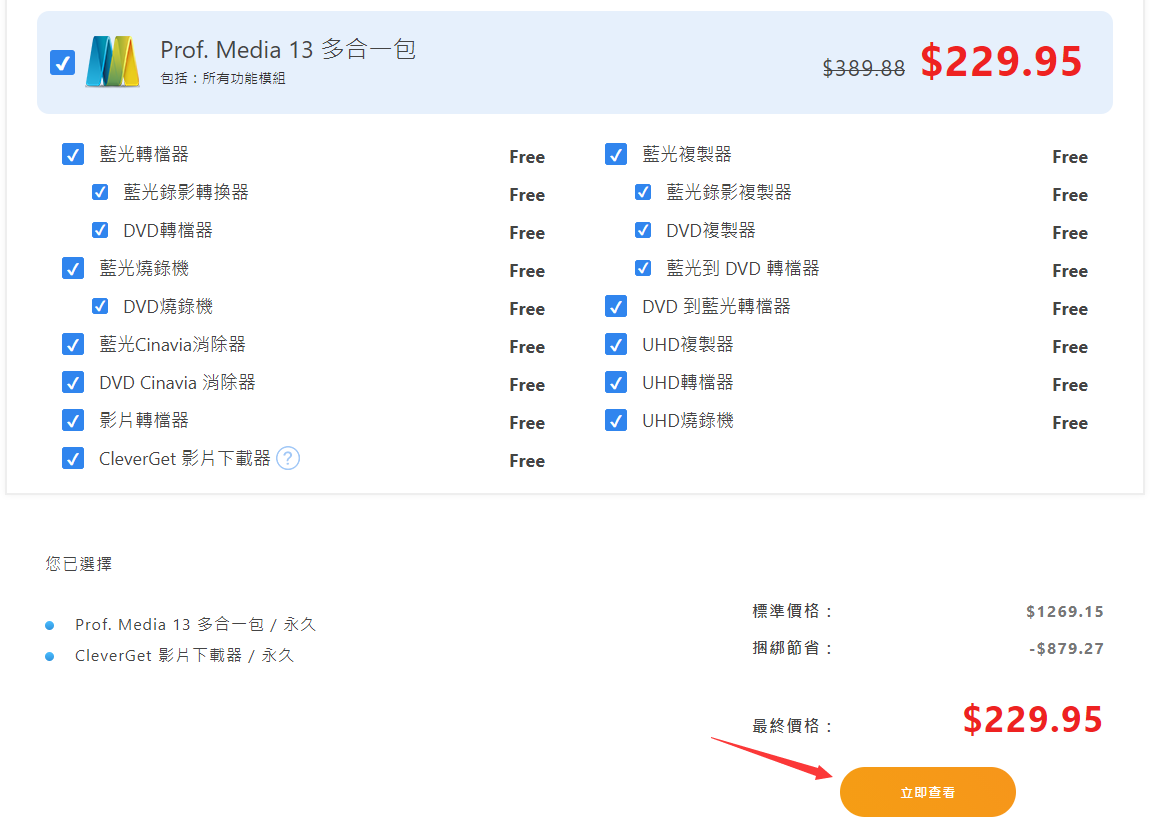The image size is (1152, 826).
Task: Toggle DVD 到藍光轉檔器 checkbox
Action: click(616, 306)
